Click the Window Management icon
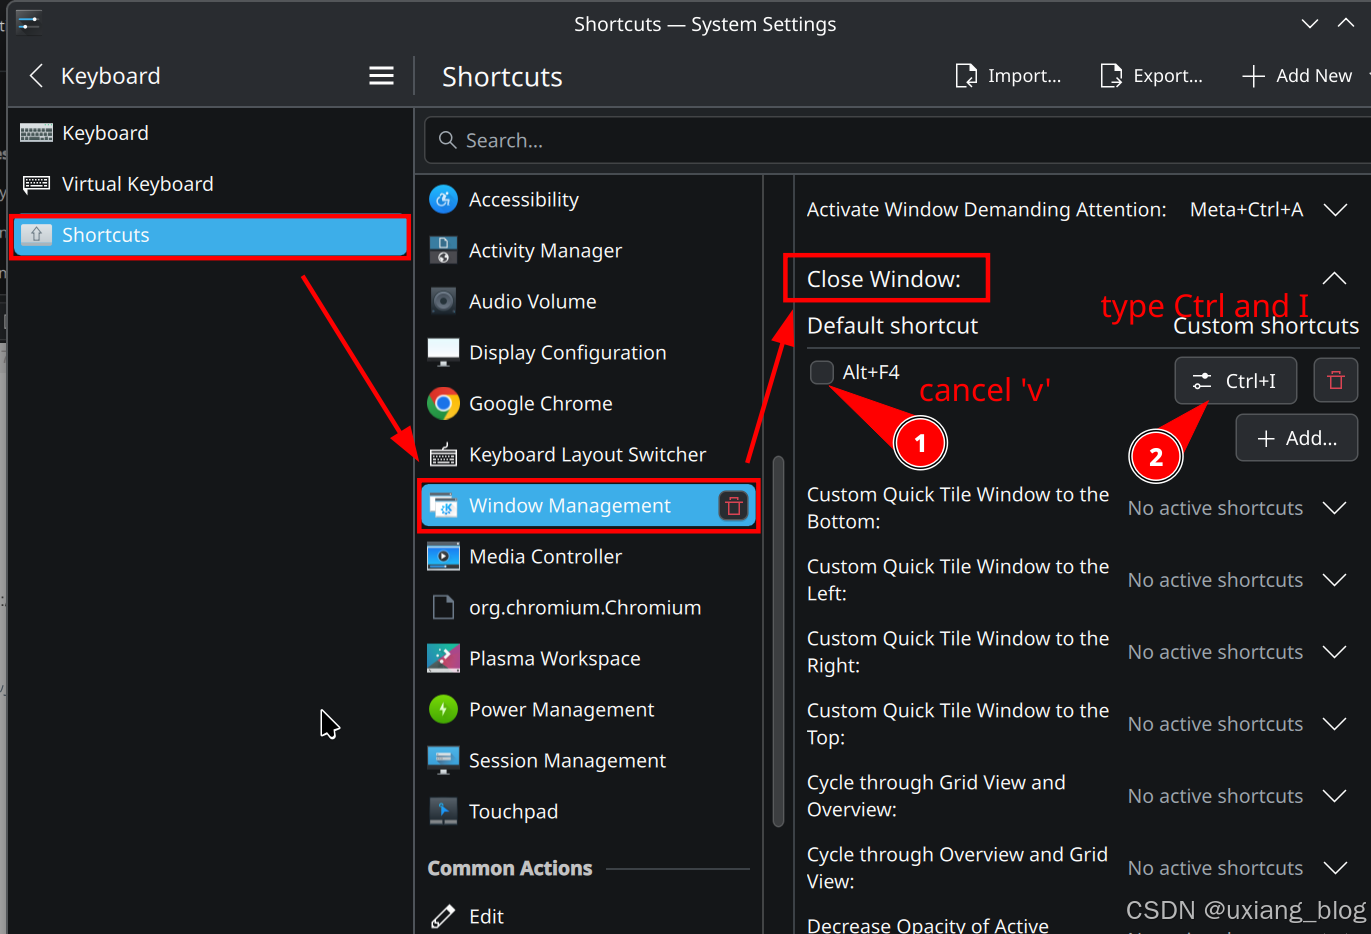1371x934 pixels. pos(443,506)
